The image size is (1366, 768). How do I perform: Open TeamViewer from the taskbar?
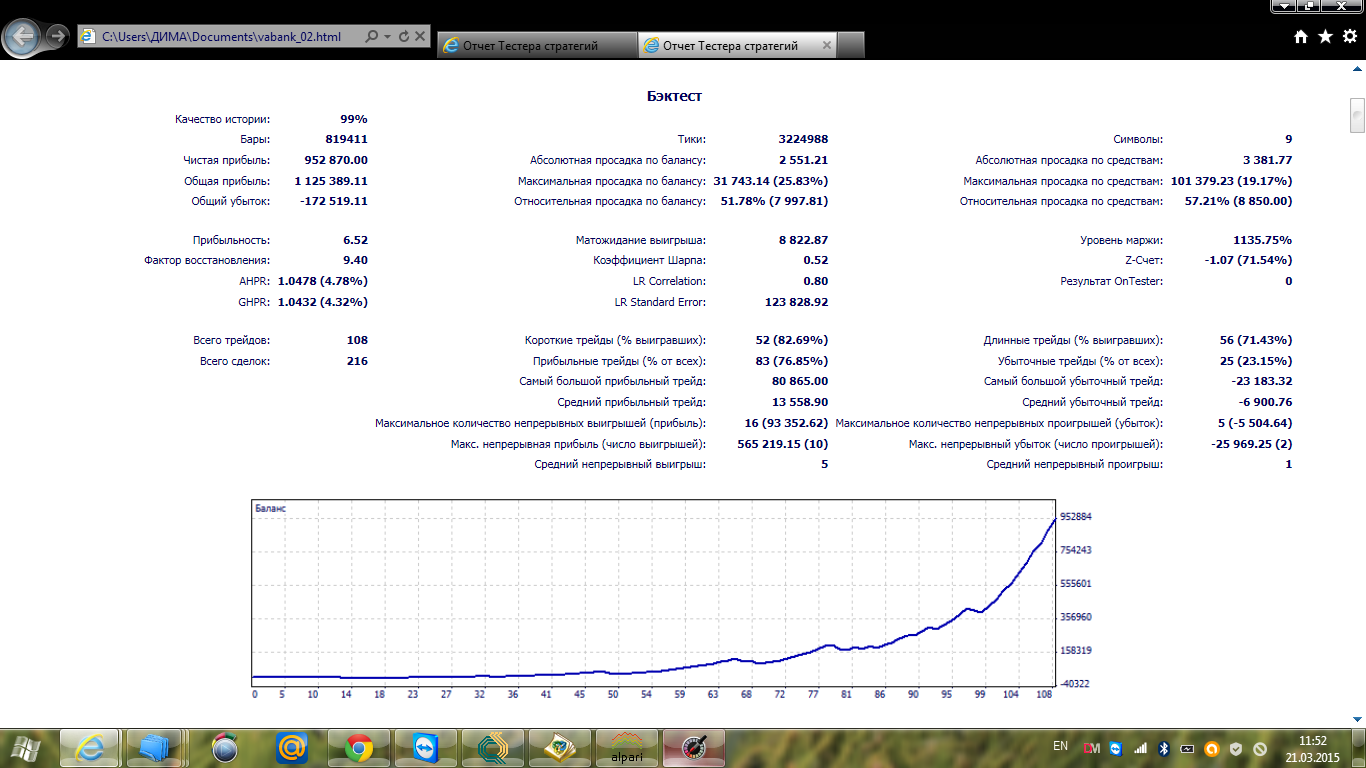pos(425,747)
